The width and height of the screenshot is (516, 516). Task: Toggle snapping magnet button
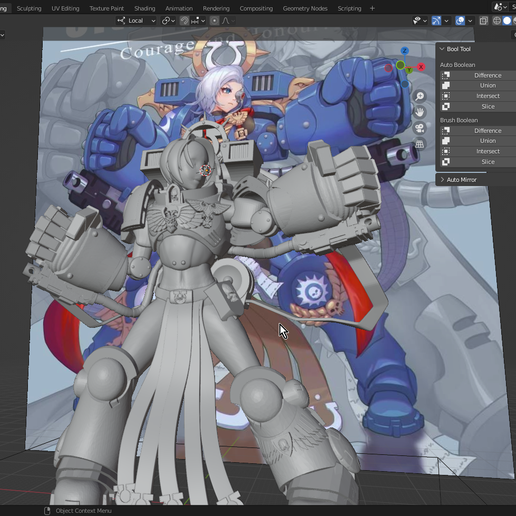point(184,21)
